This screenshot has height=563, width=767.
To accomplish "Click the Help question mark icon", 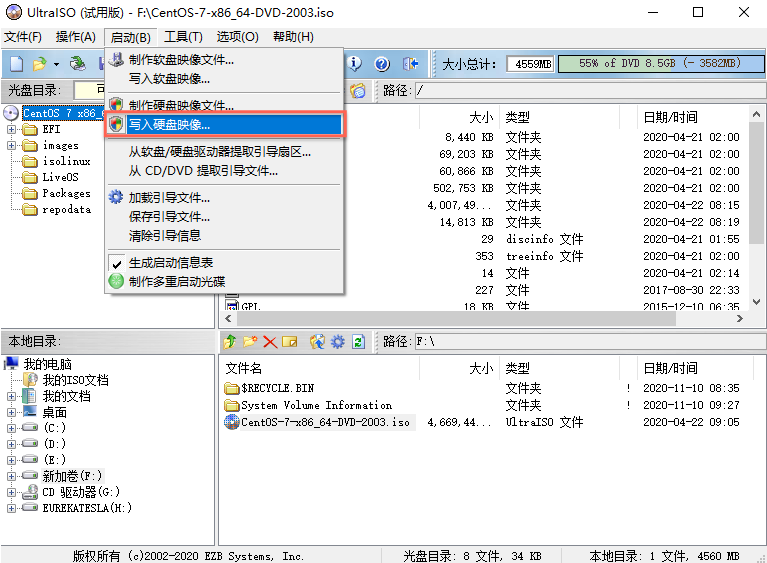I will pyautogui.click(x=382, y=64).
